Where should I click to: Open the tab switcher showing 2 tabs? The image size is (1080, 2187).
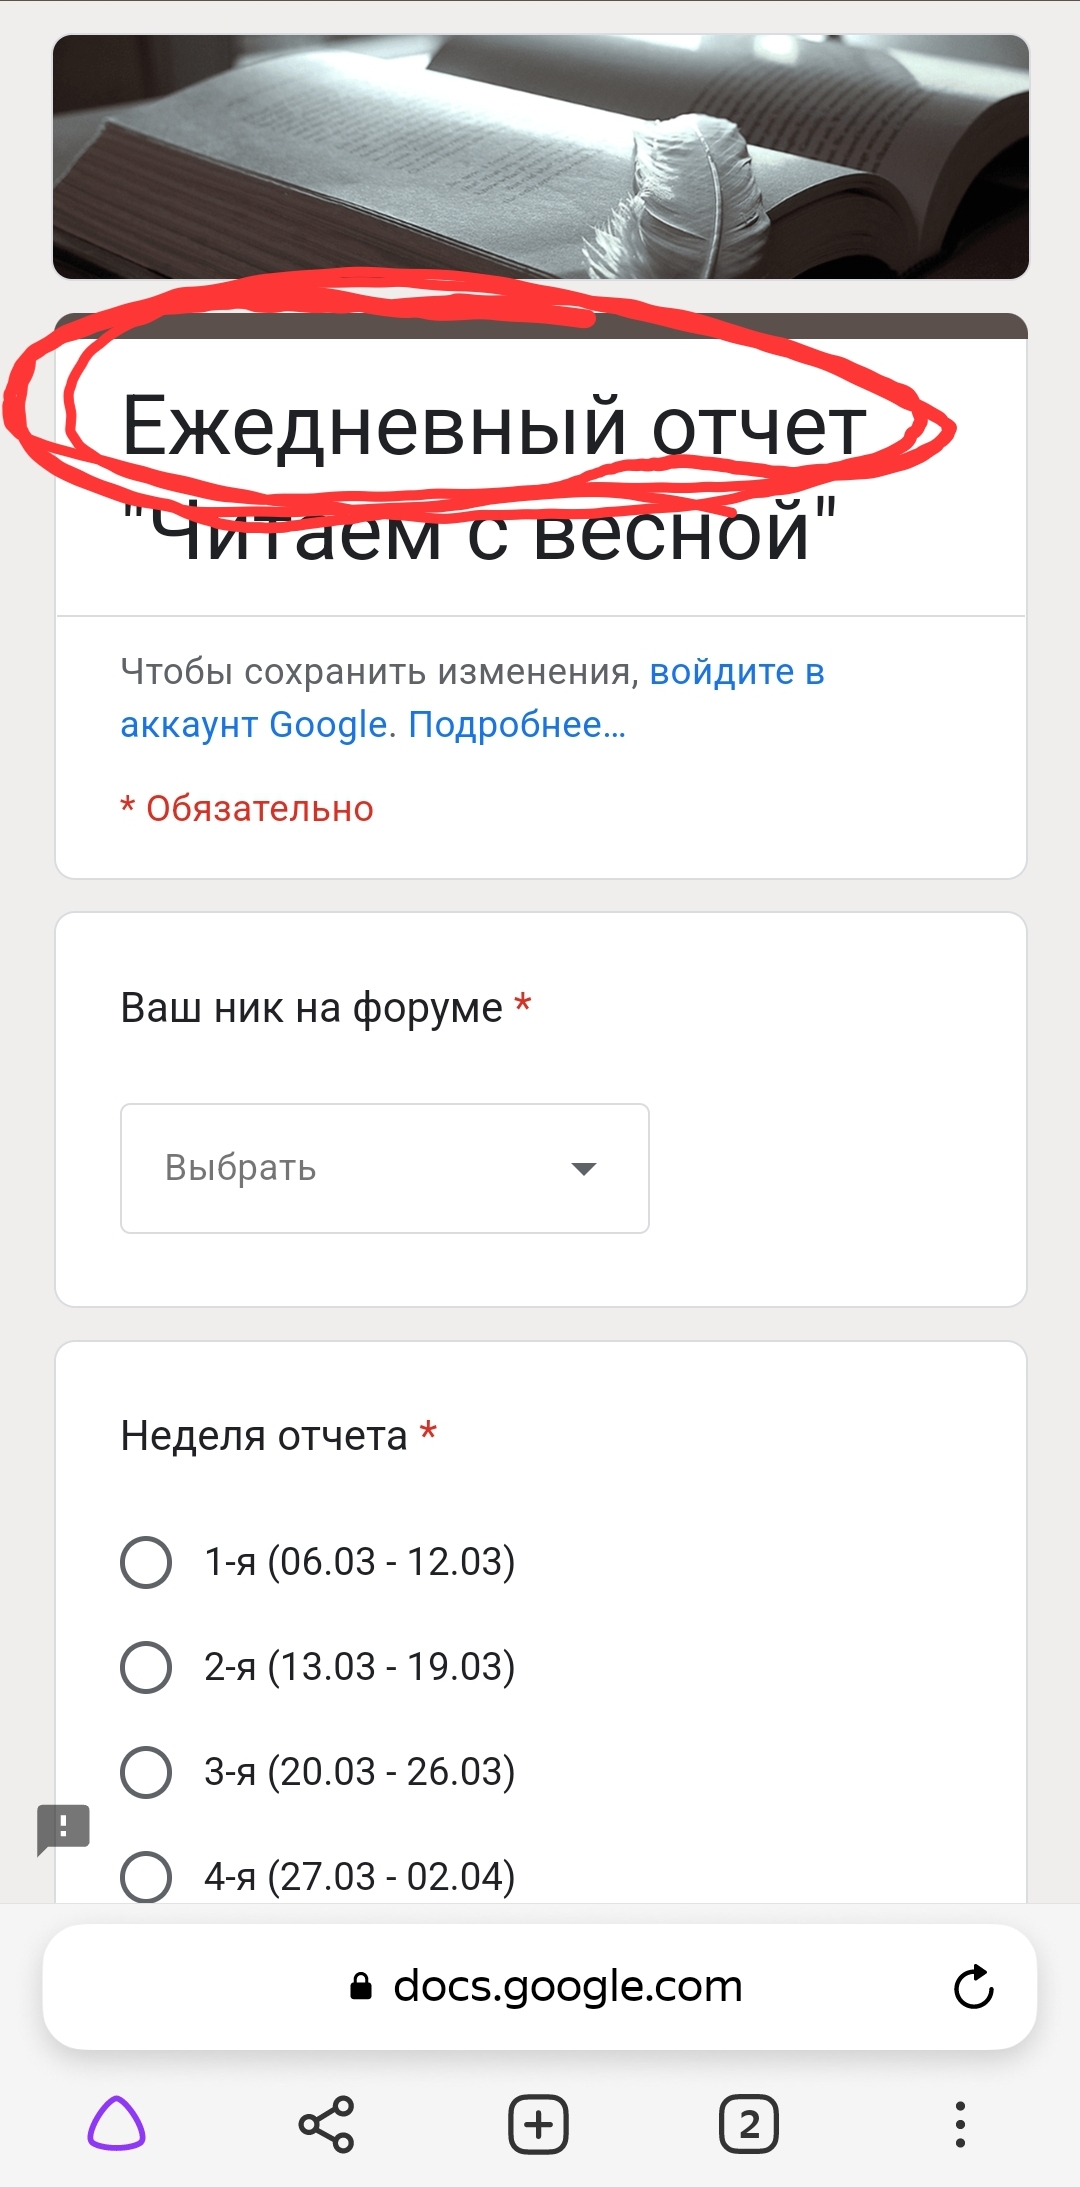[748, 2124]
